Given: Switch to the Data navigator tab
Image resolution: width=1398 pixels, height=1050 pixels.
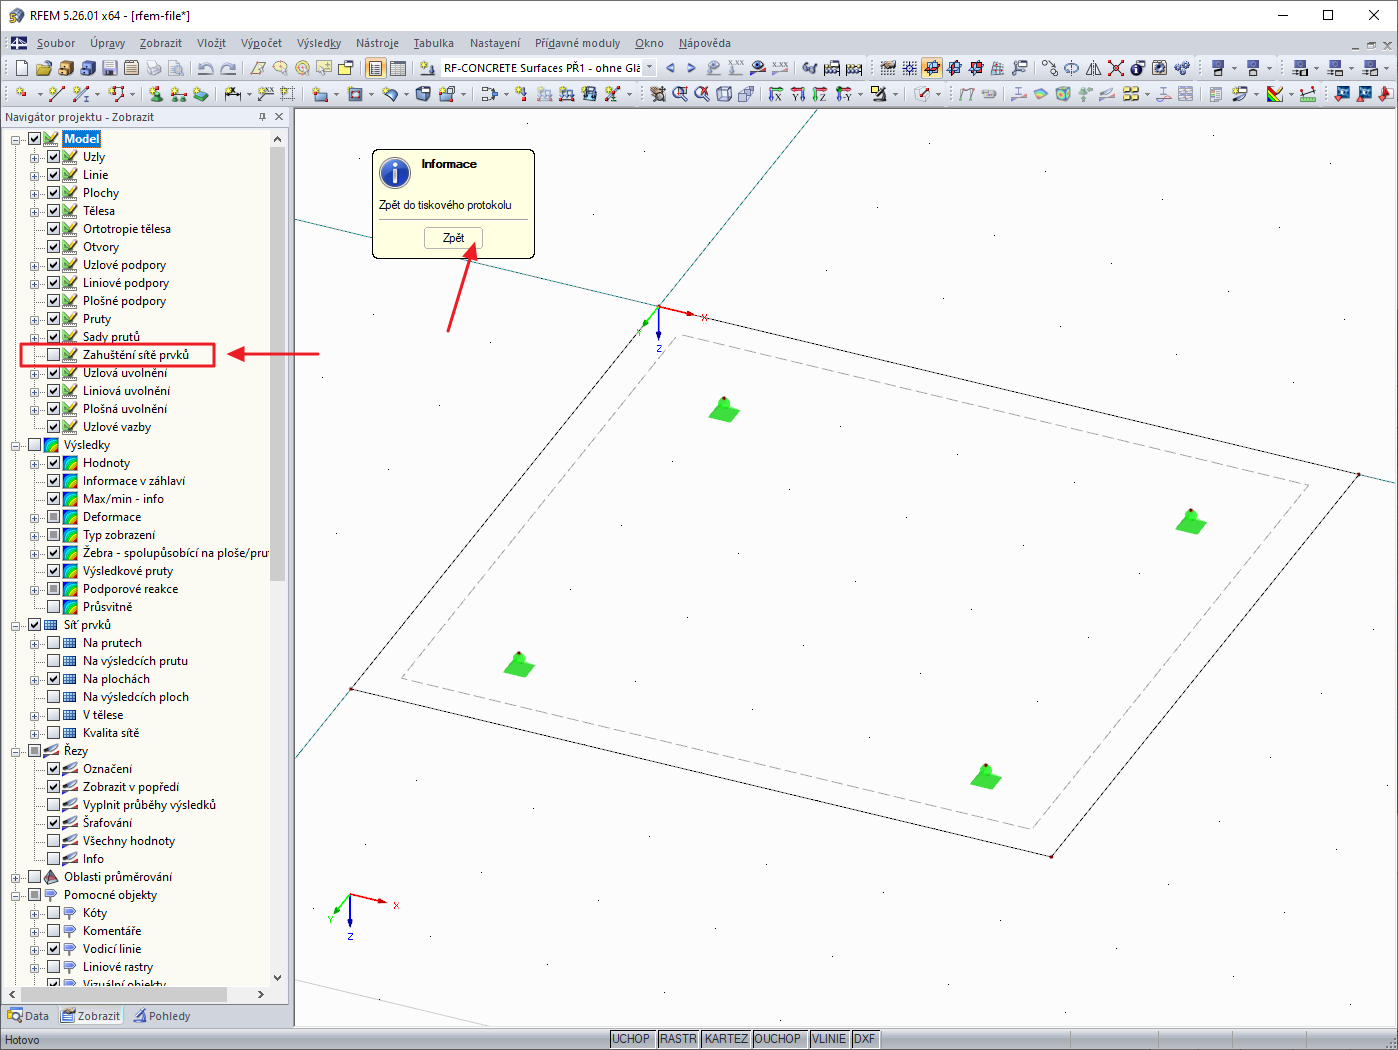Looking at the screenshot, I should click(x=28, y=1016).
